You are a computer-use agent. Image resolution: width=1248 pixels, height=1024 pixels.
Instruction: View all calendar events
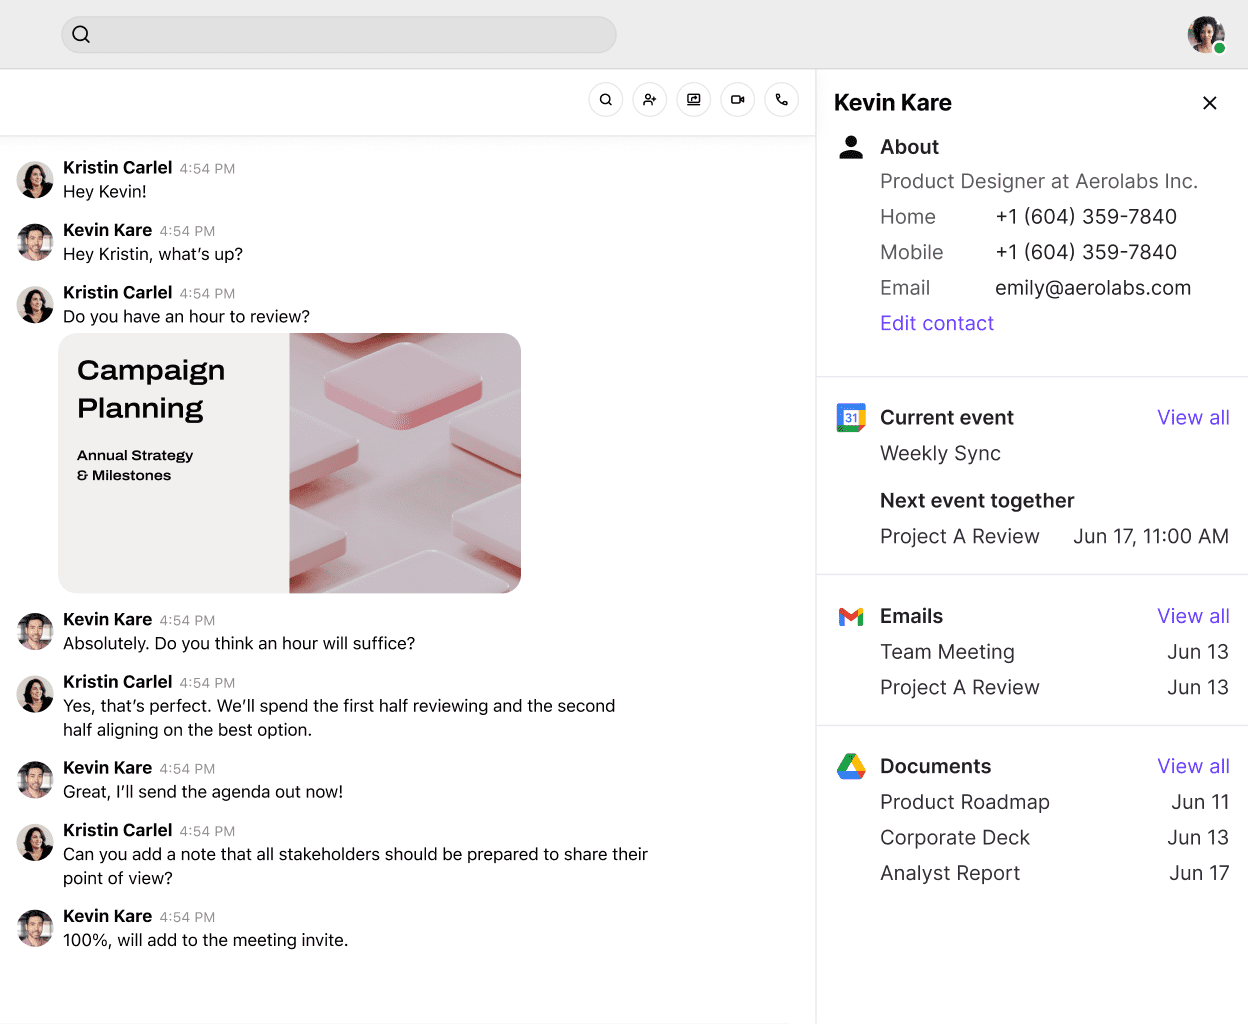pos(1193,417)
